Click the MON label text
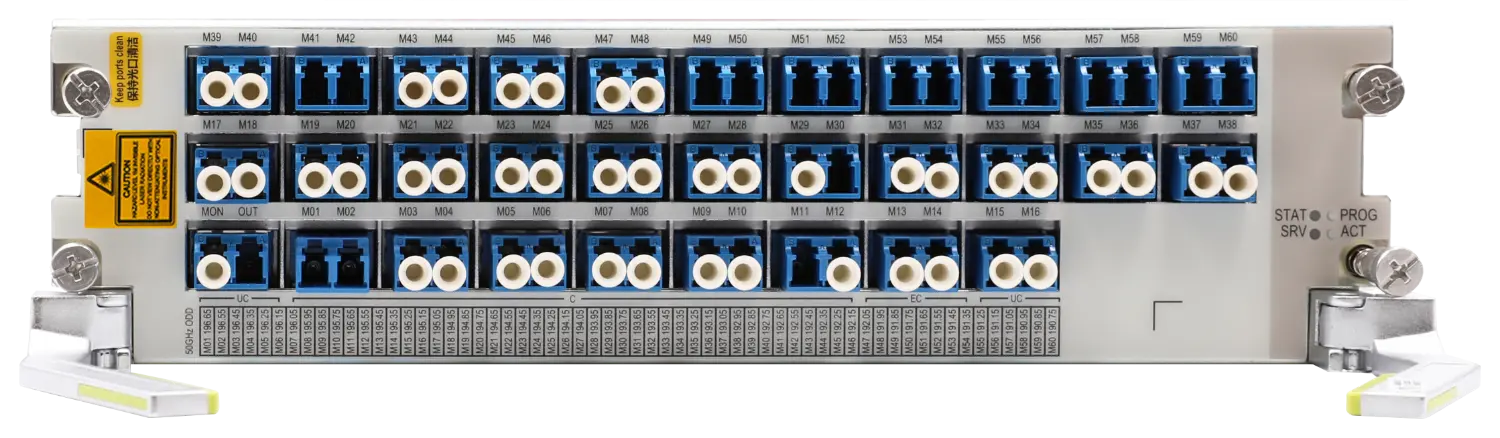 (x=211, y=212)
